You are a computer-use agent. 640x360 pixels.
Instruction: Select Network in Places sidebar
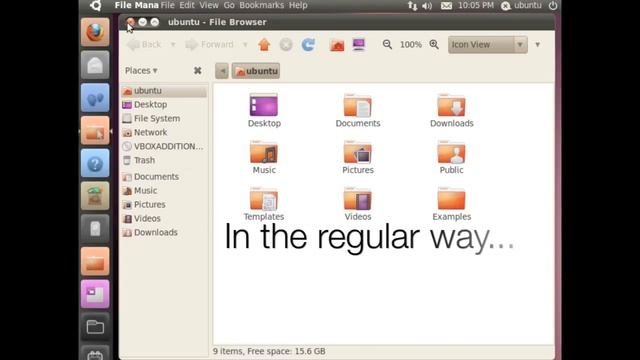point(164,132)
